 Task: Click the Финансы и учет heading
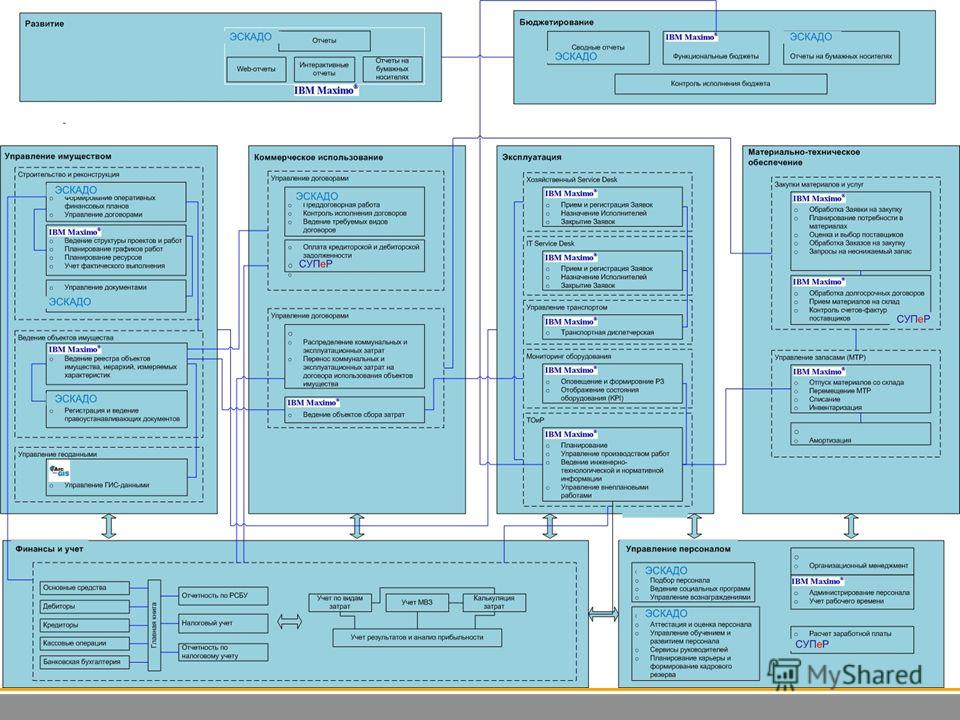click(49, 549)
